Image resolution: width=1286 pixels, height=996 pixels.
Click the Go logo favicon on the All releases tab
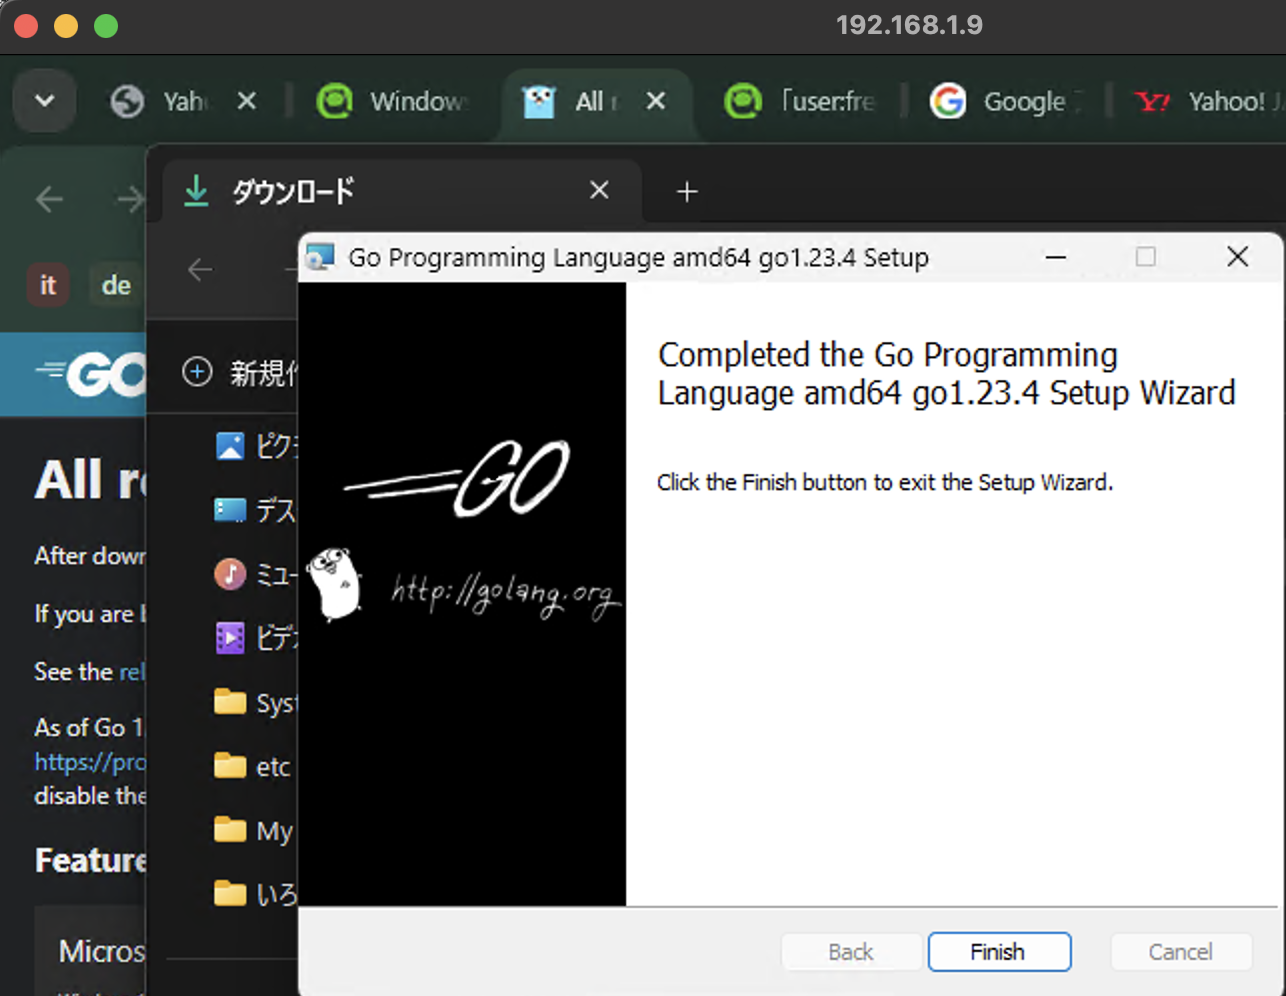click(539, 101)
